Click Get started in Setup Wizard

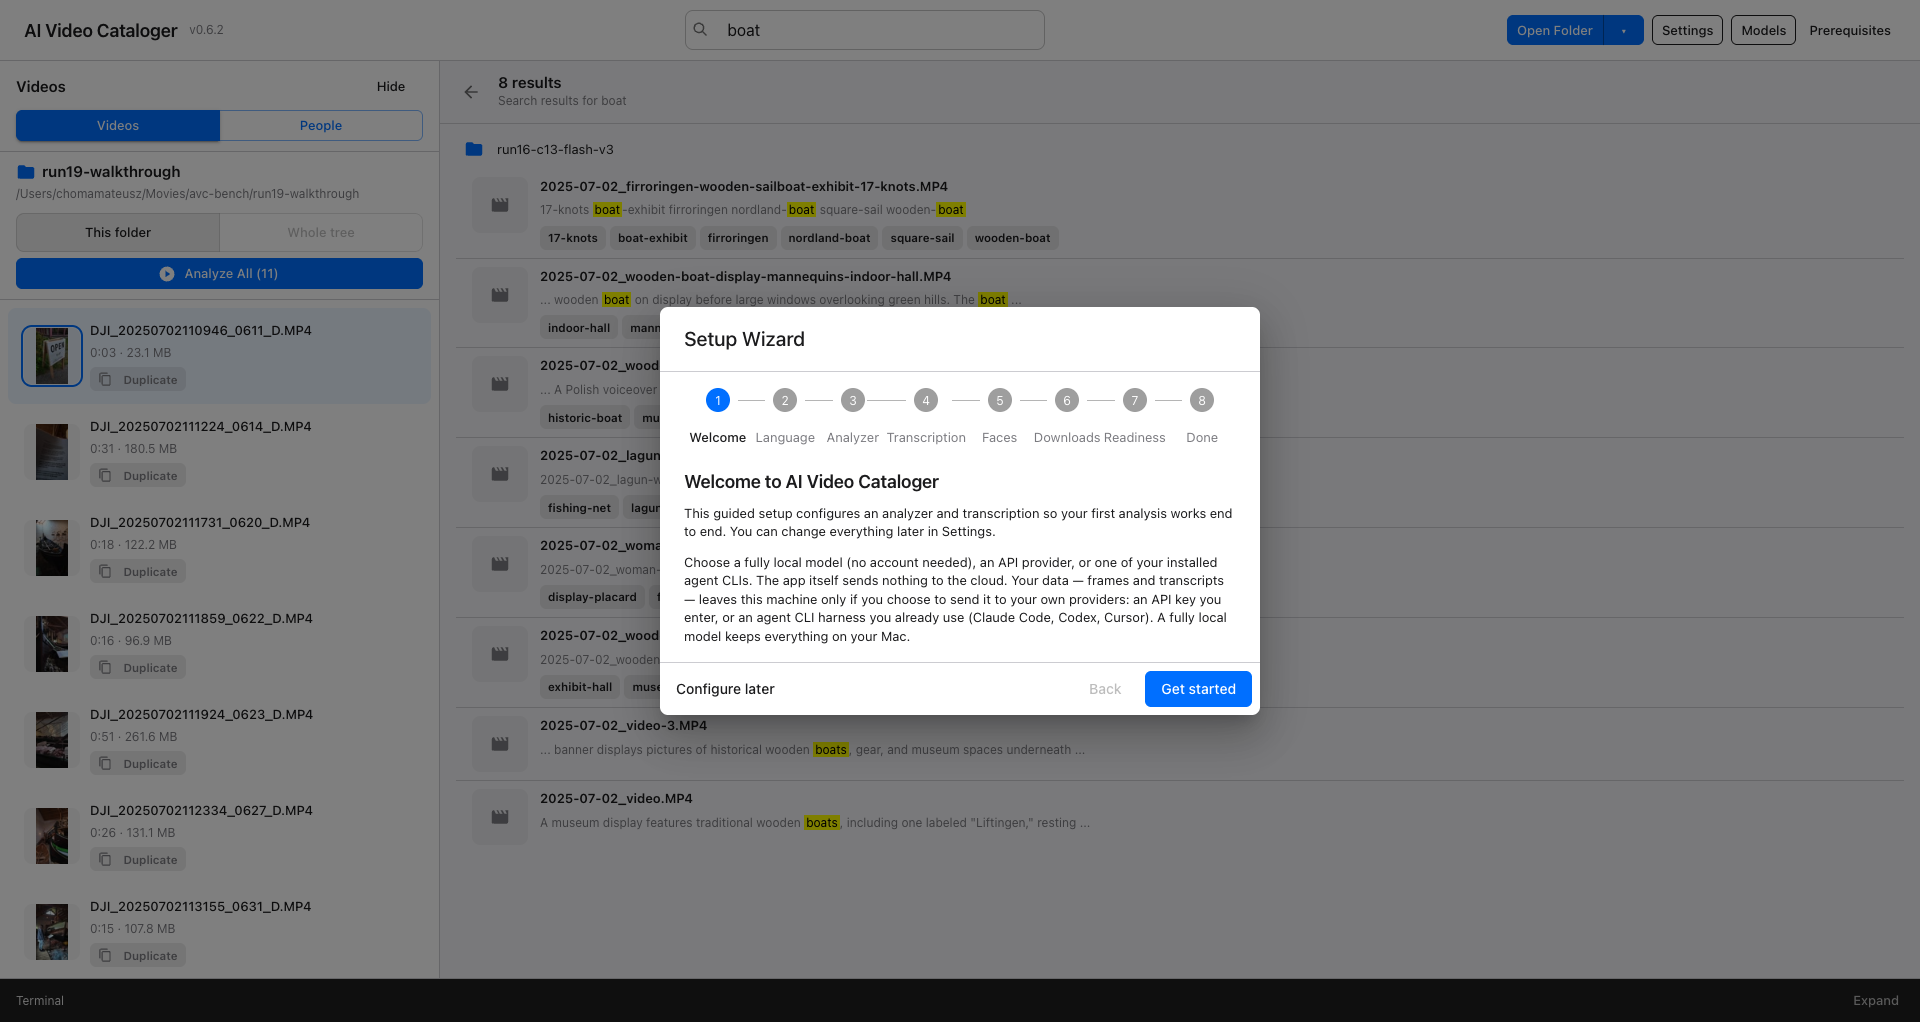coord(1198,689)
